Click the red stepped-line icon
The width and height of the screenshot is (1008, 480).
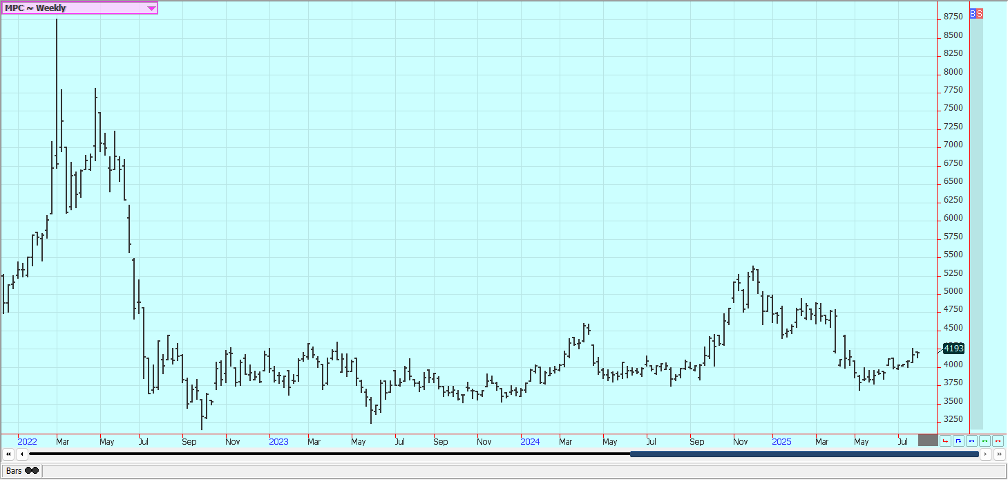point(945,441)
